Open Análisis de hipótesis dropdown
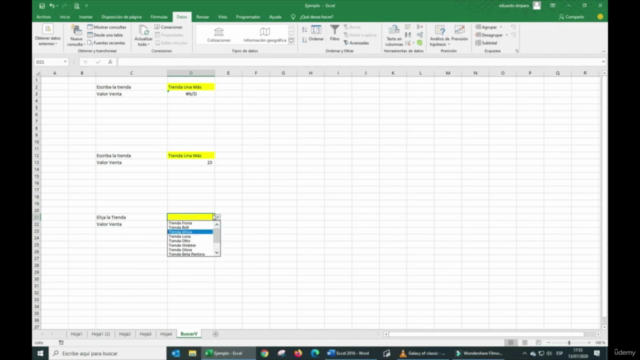Image resolution: width=640 pixels, height=360 pixels. click(440, 36)
